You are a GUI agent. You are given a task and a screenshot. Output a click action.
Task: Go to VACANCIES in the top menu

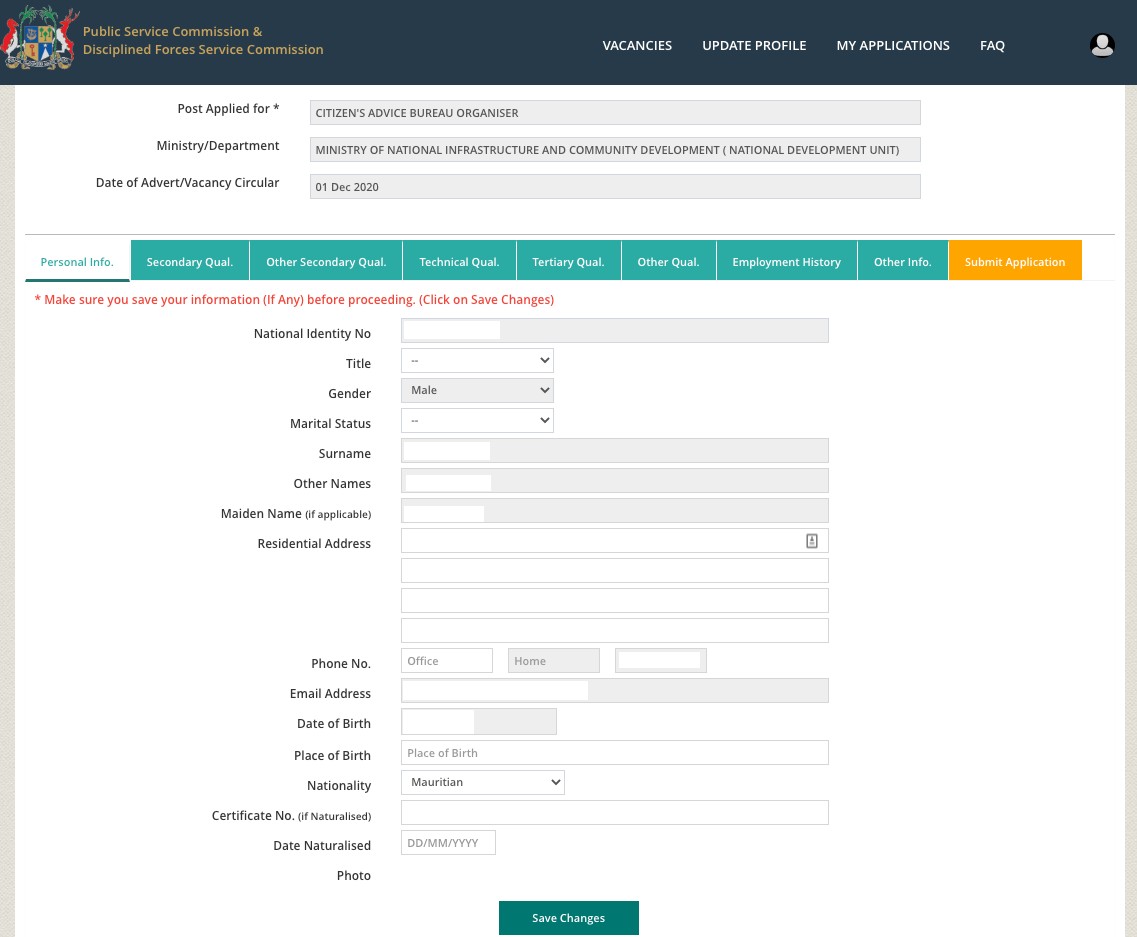pyautogui.click(x=637, y=45)
